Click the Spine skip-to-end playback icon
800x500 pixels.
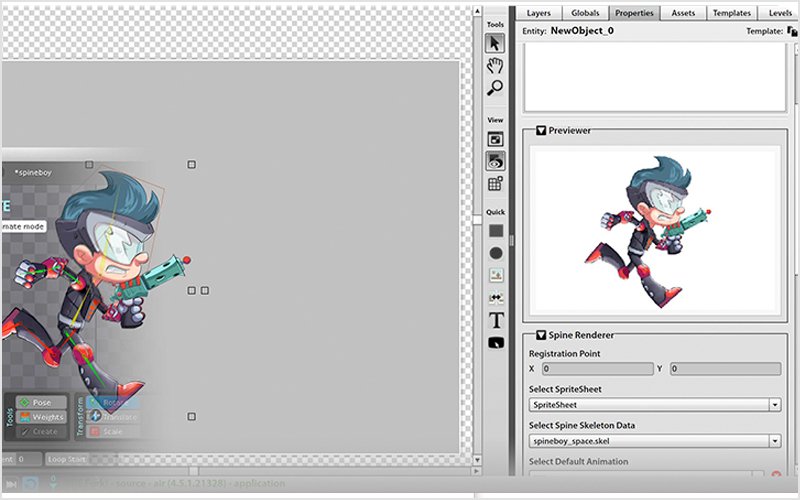[11, 484]
